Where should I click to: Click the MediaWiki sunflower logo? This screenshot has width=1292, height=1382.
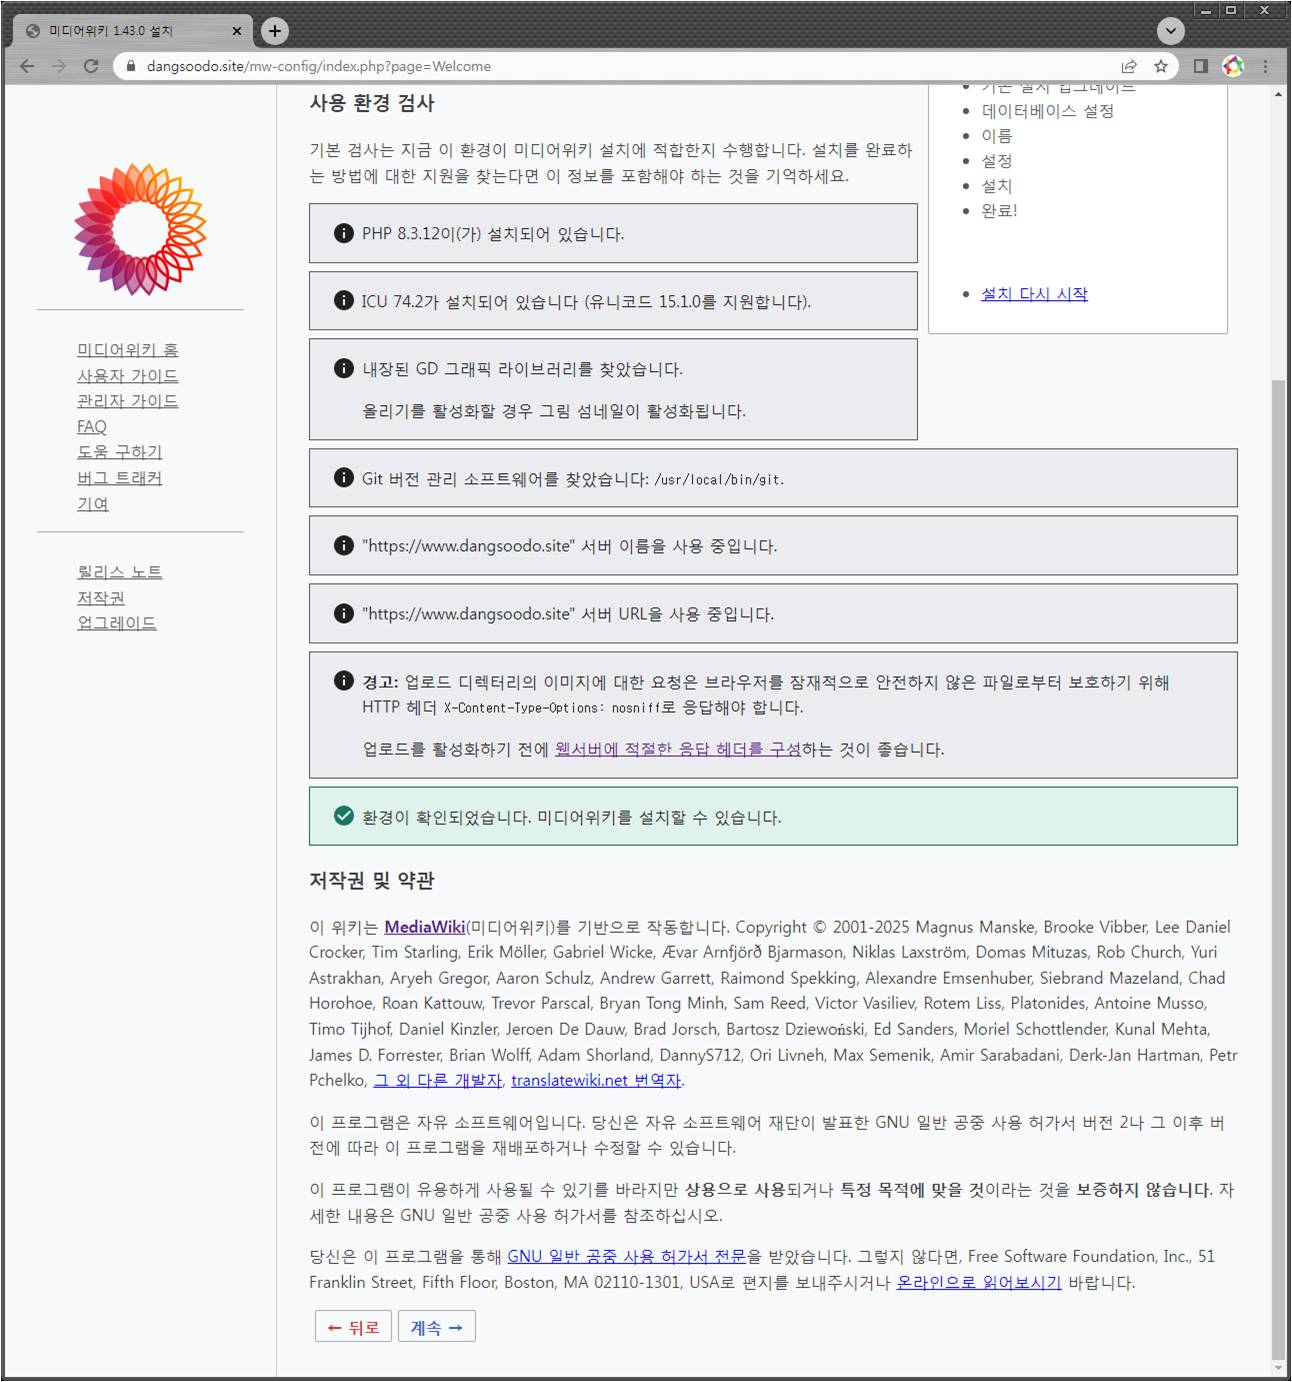coord(140,229)
